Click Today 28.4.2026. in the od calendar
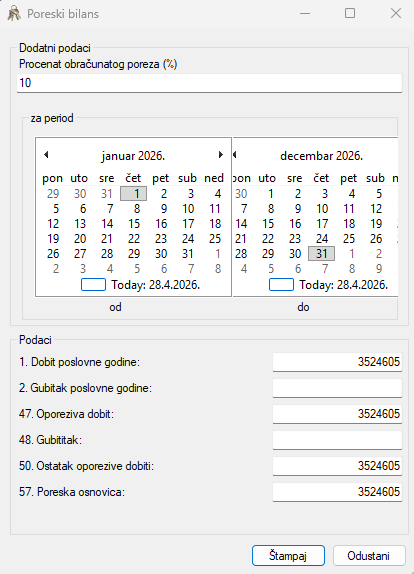The height and width of the screenshot is (574, 414). tap(141, 284)
